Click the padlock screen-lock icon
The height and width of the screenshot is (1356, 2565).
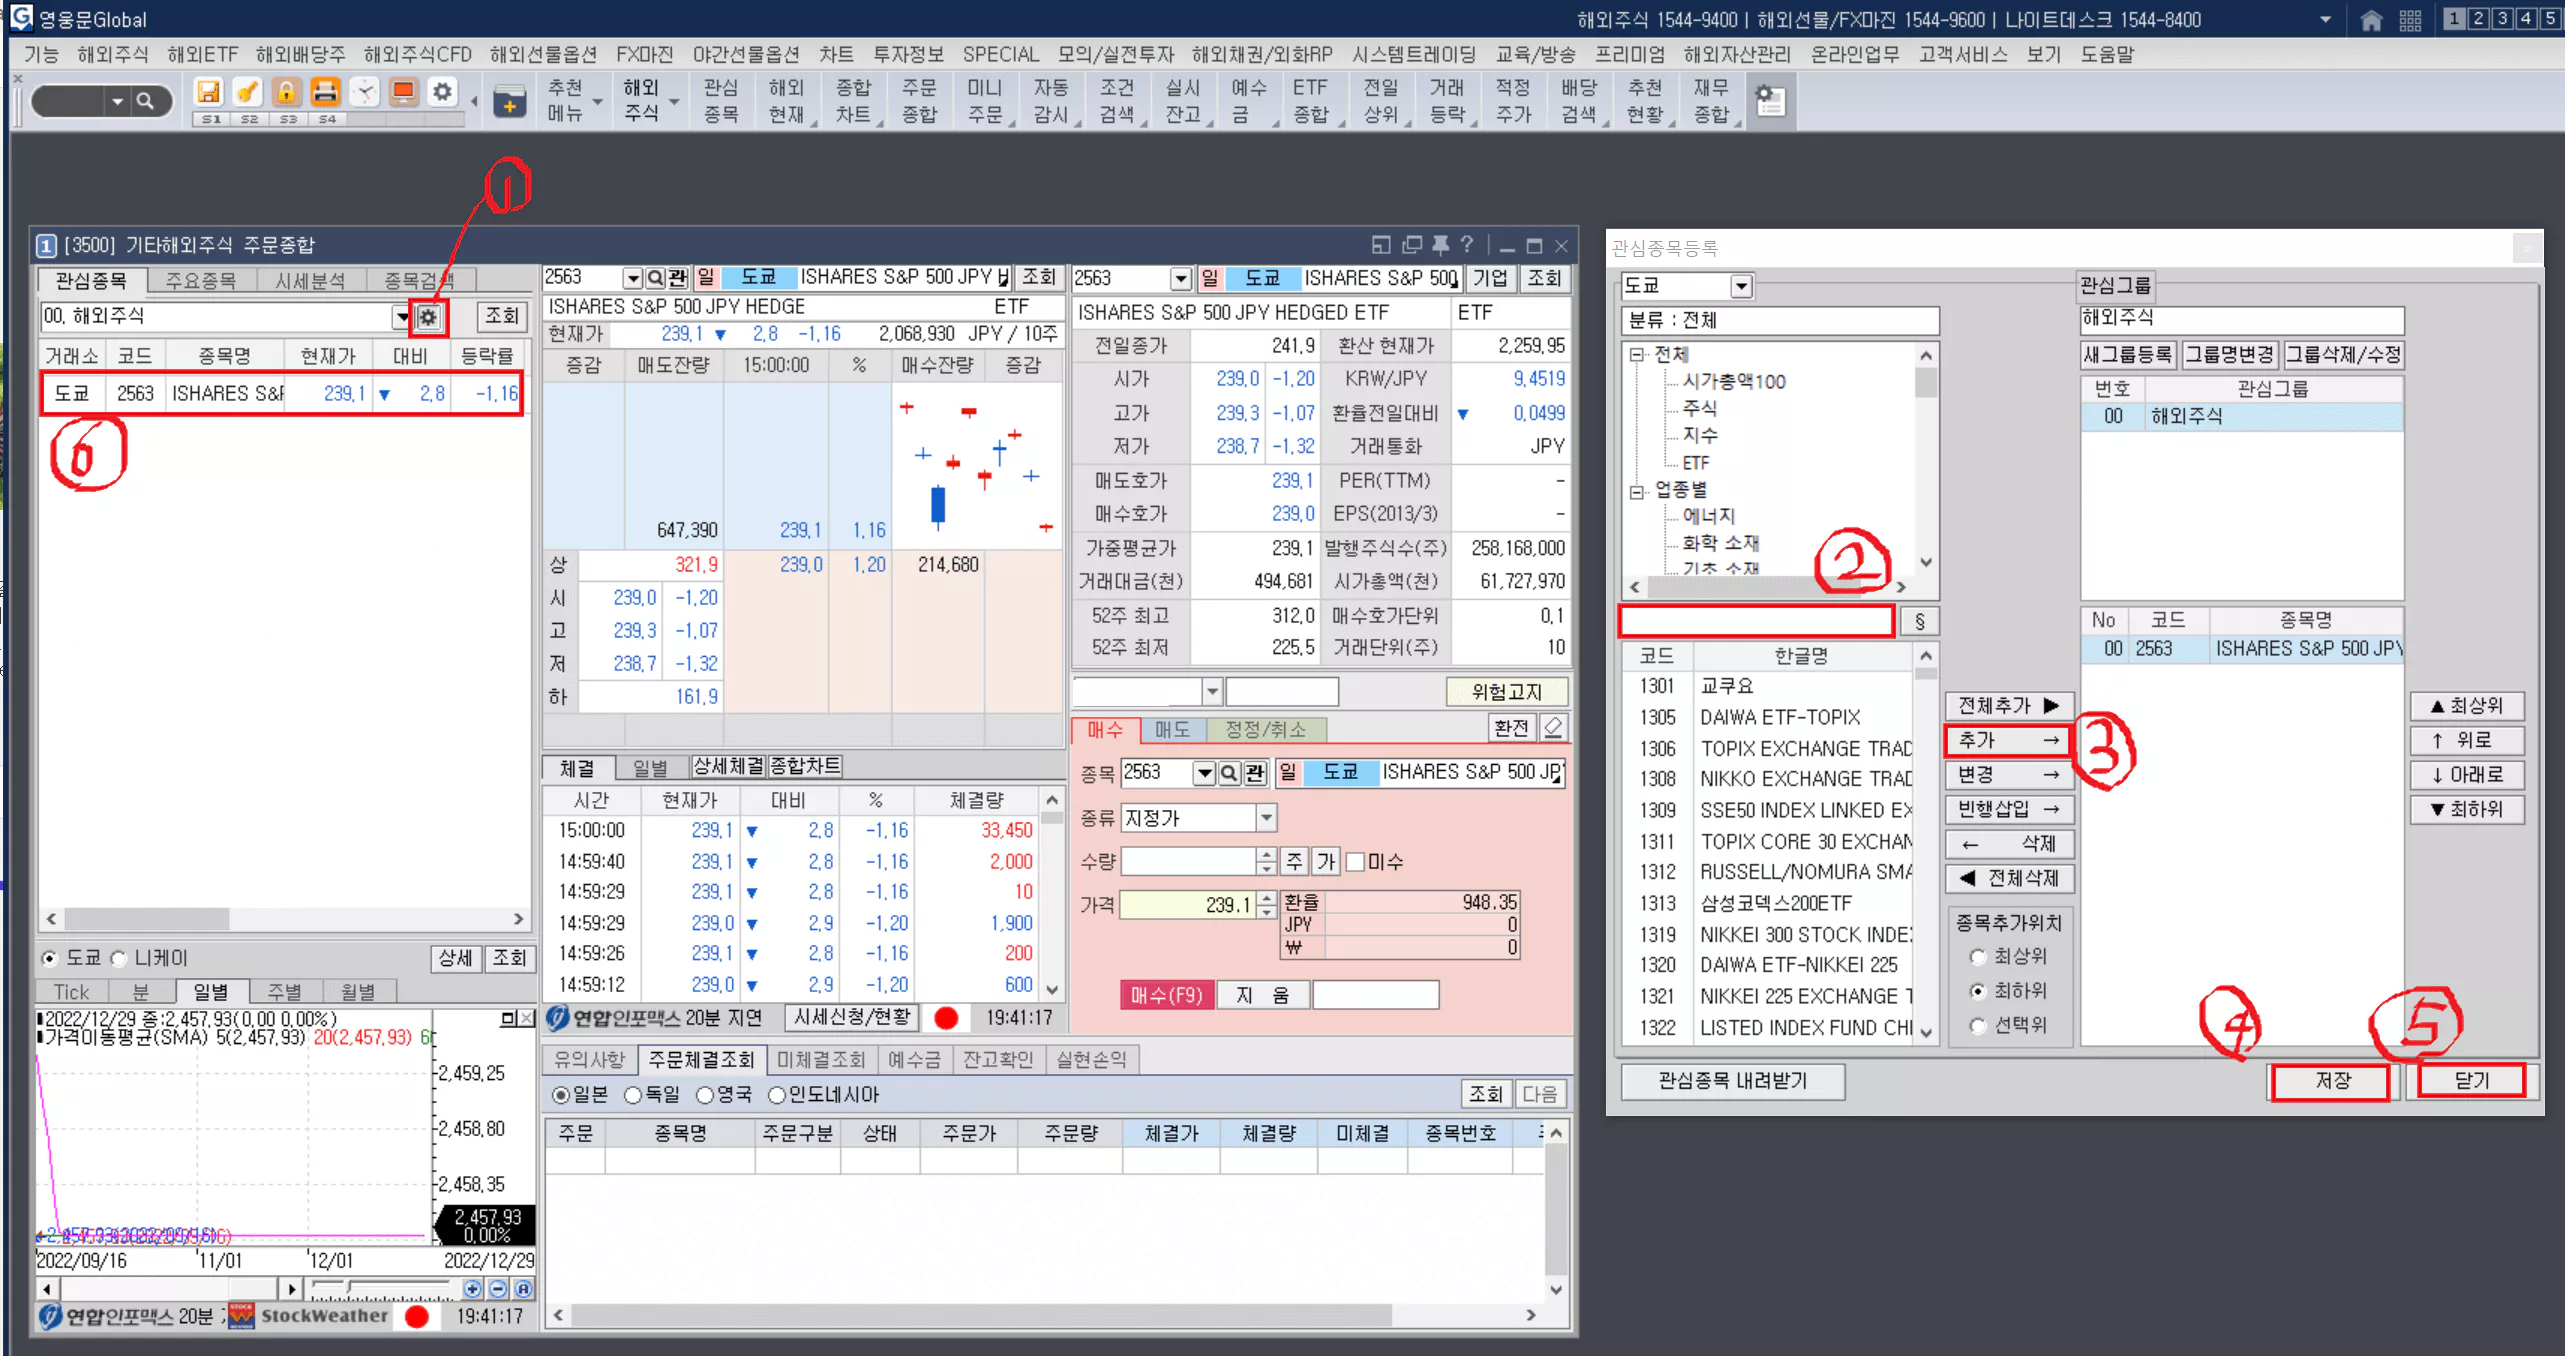pyautogui.click(x=286, y=93)
